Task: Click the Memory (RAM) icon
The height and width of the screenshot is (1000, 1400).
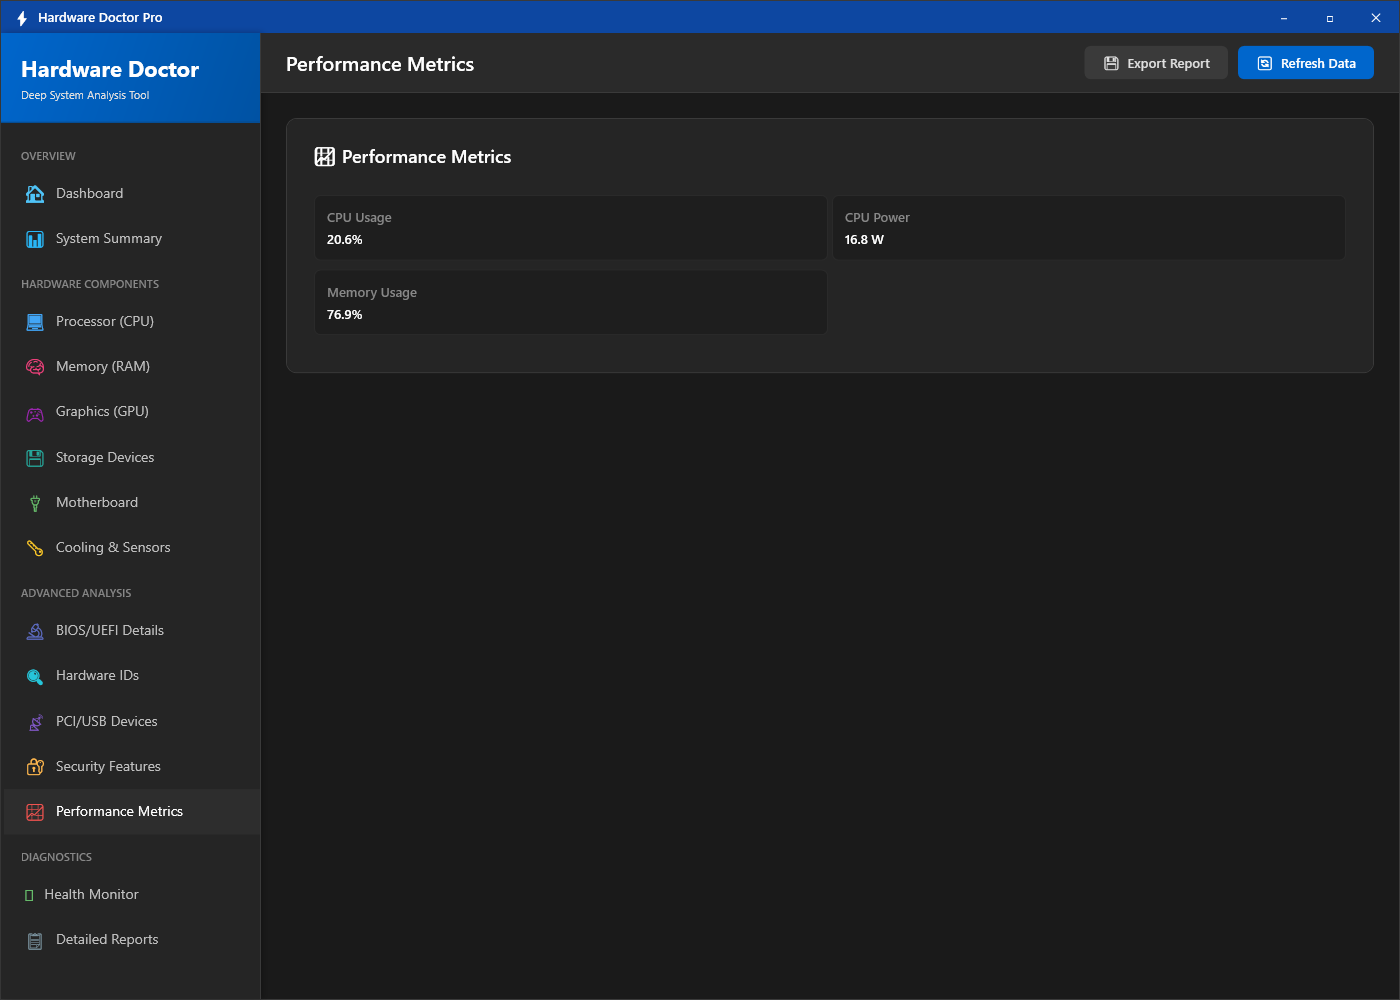Action: (35, 367)
